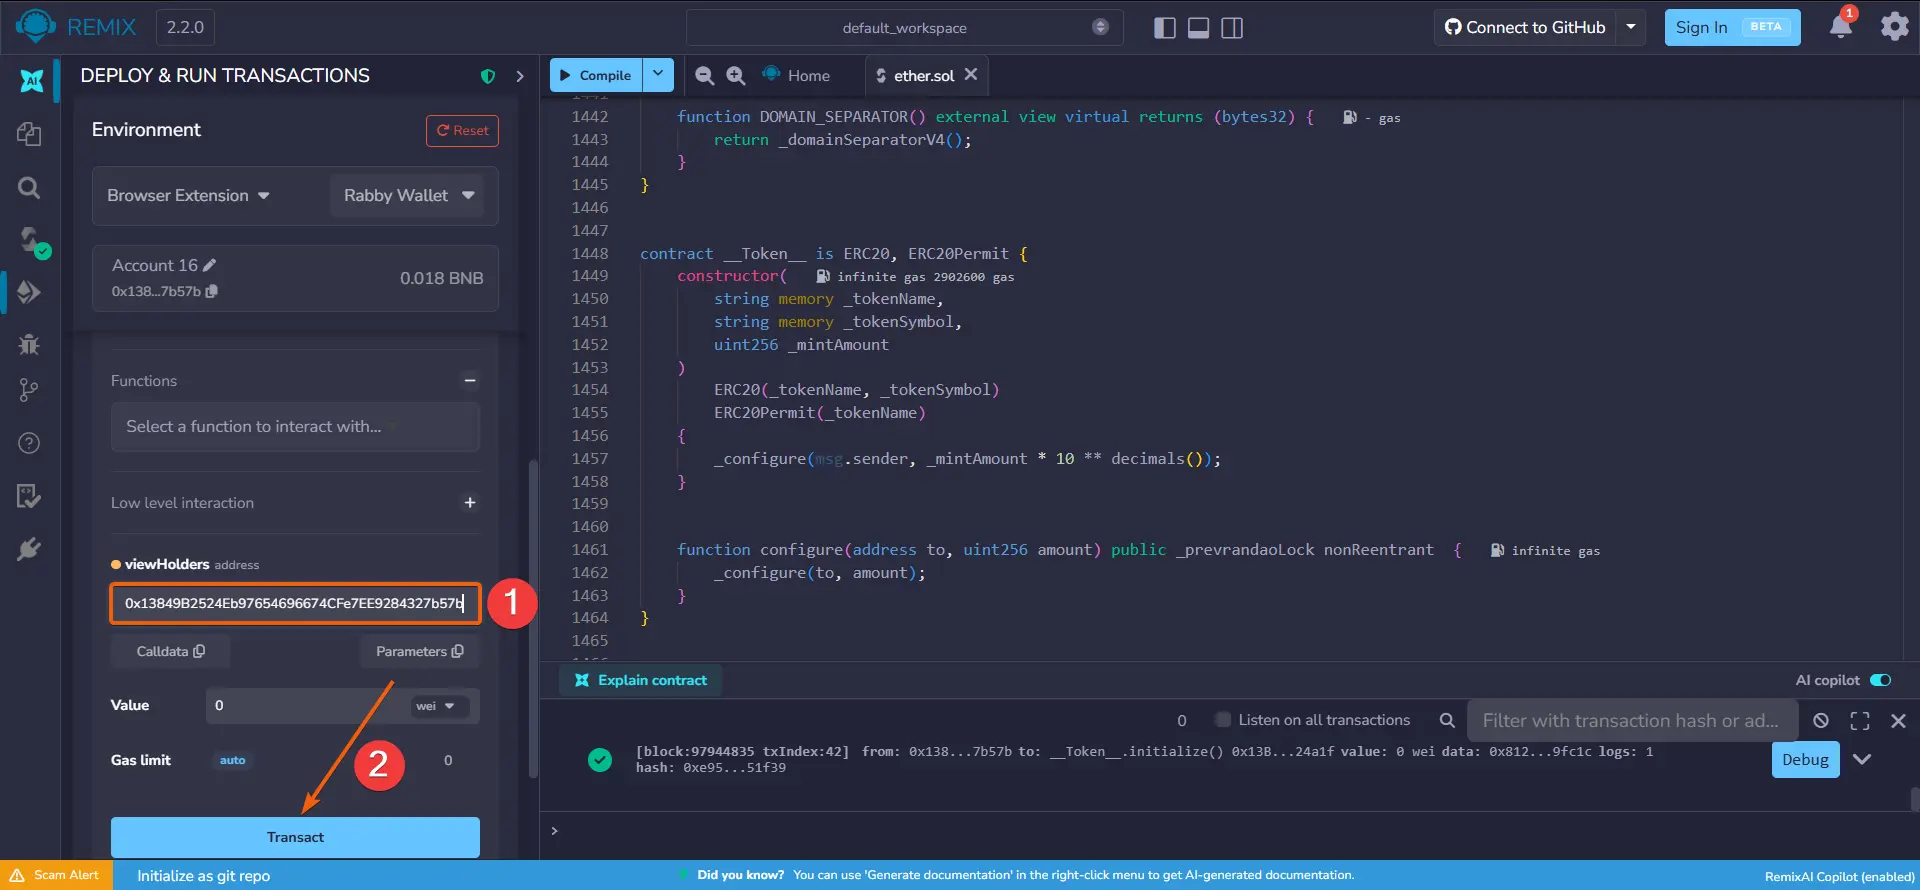Open the RemixAI assistant sidebar icon
The width and height of the screenshot is (1920, 890).
click(31, 80)
